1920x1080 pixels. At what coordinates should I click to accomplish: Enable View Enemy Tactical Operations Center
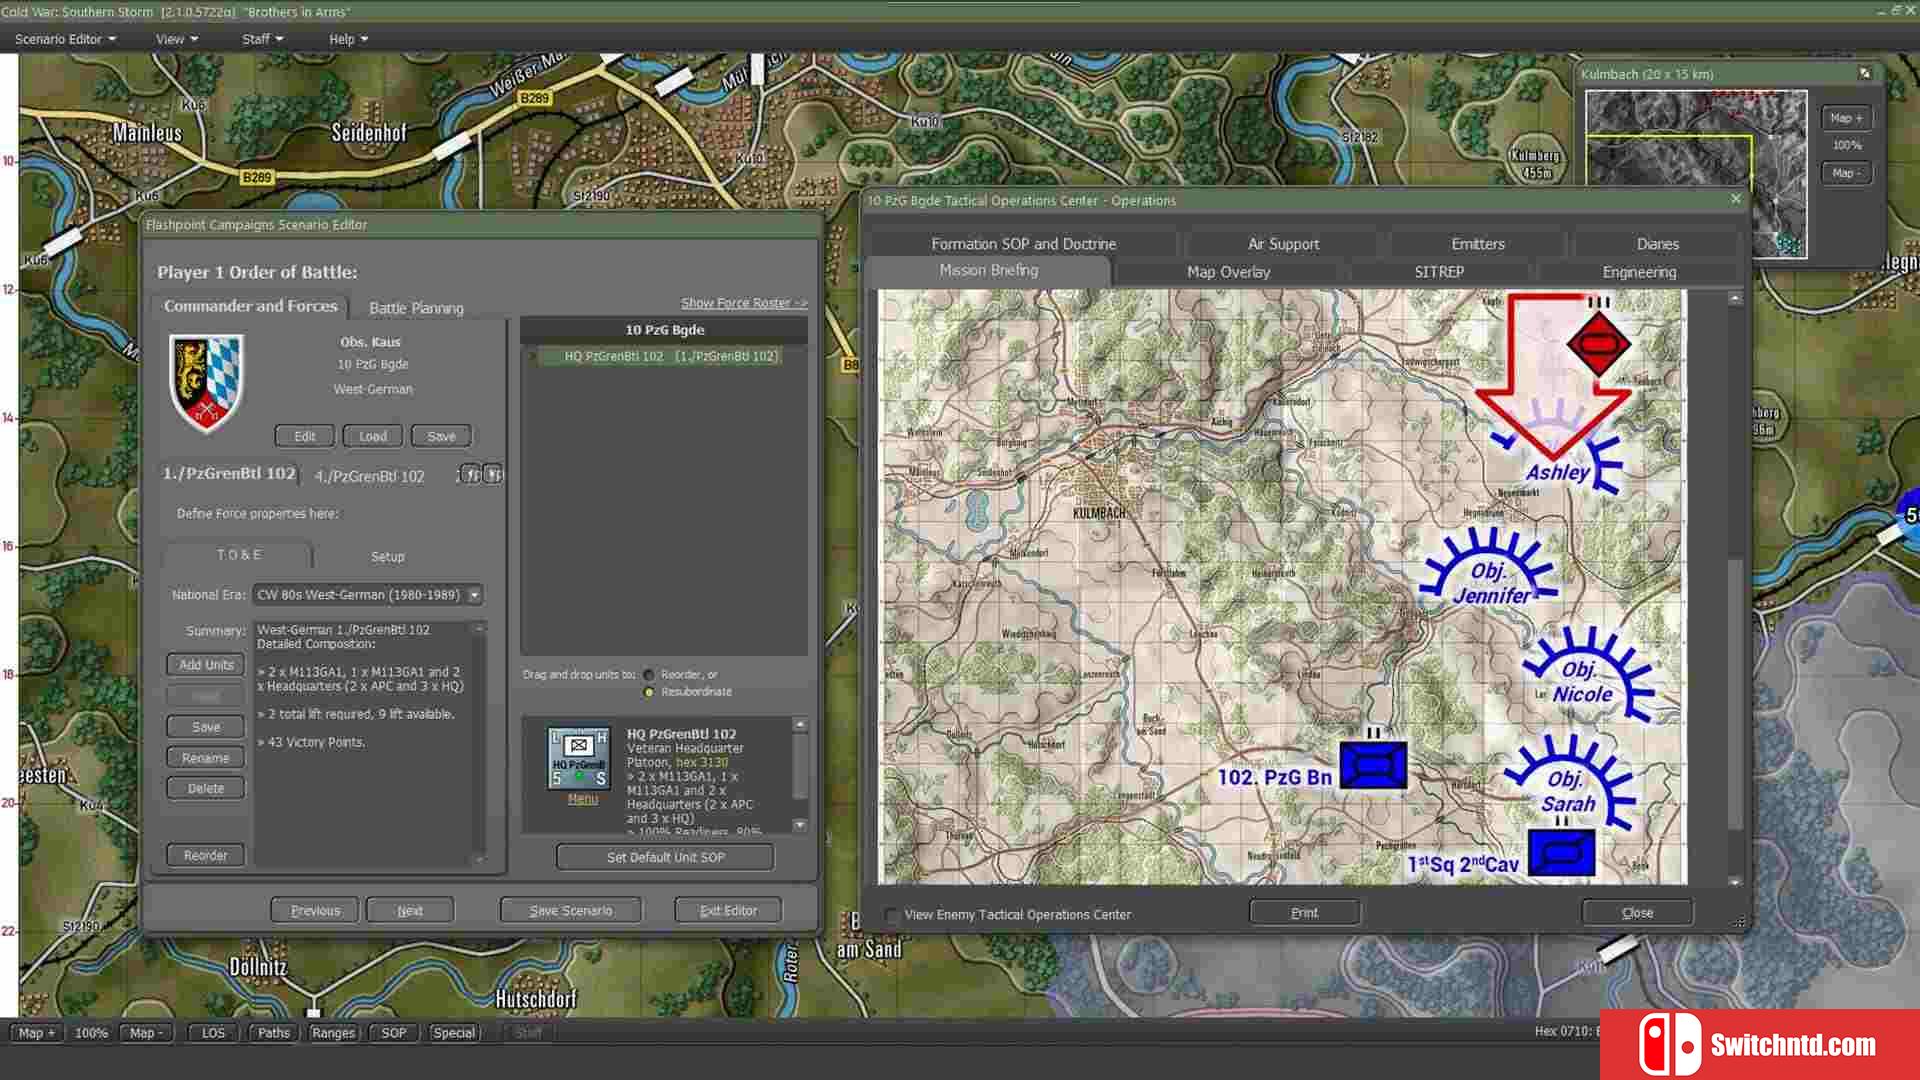892,915
